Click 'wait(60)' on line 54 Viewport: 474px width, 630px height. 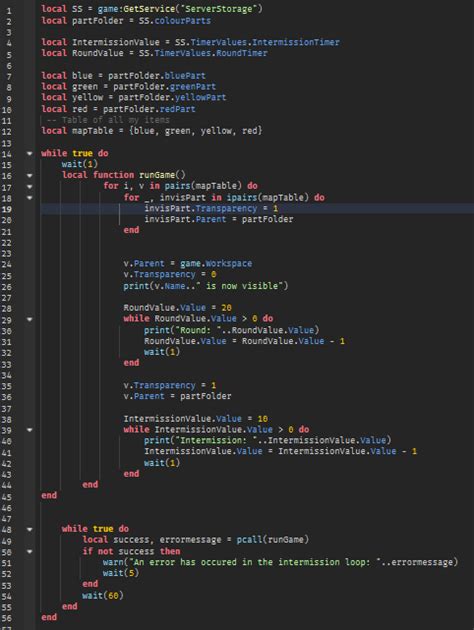(x=103, y=595)
